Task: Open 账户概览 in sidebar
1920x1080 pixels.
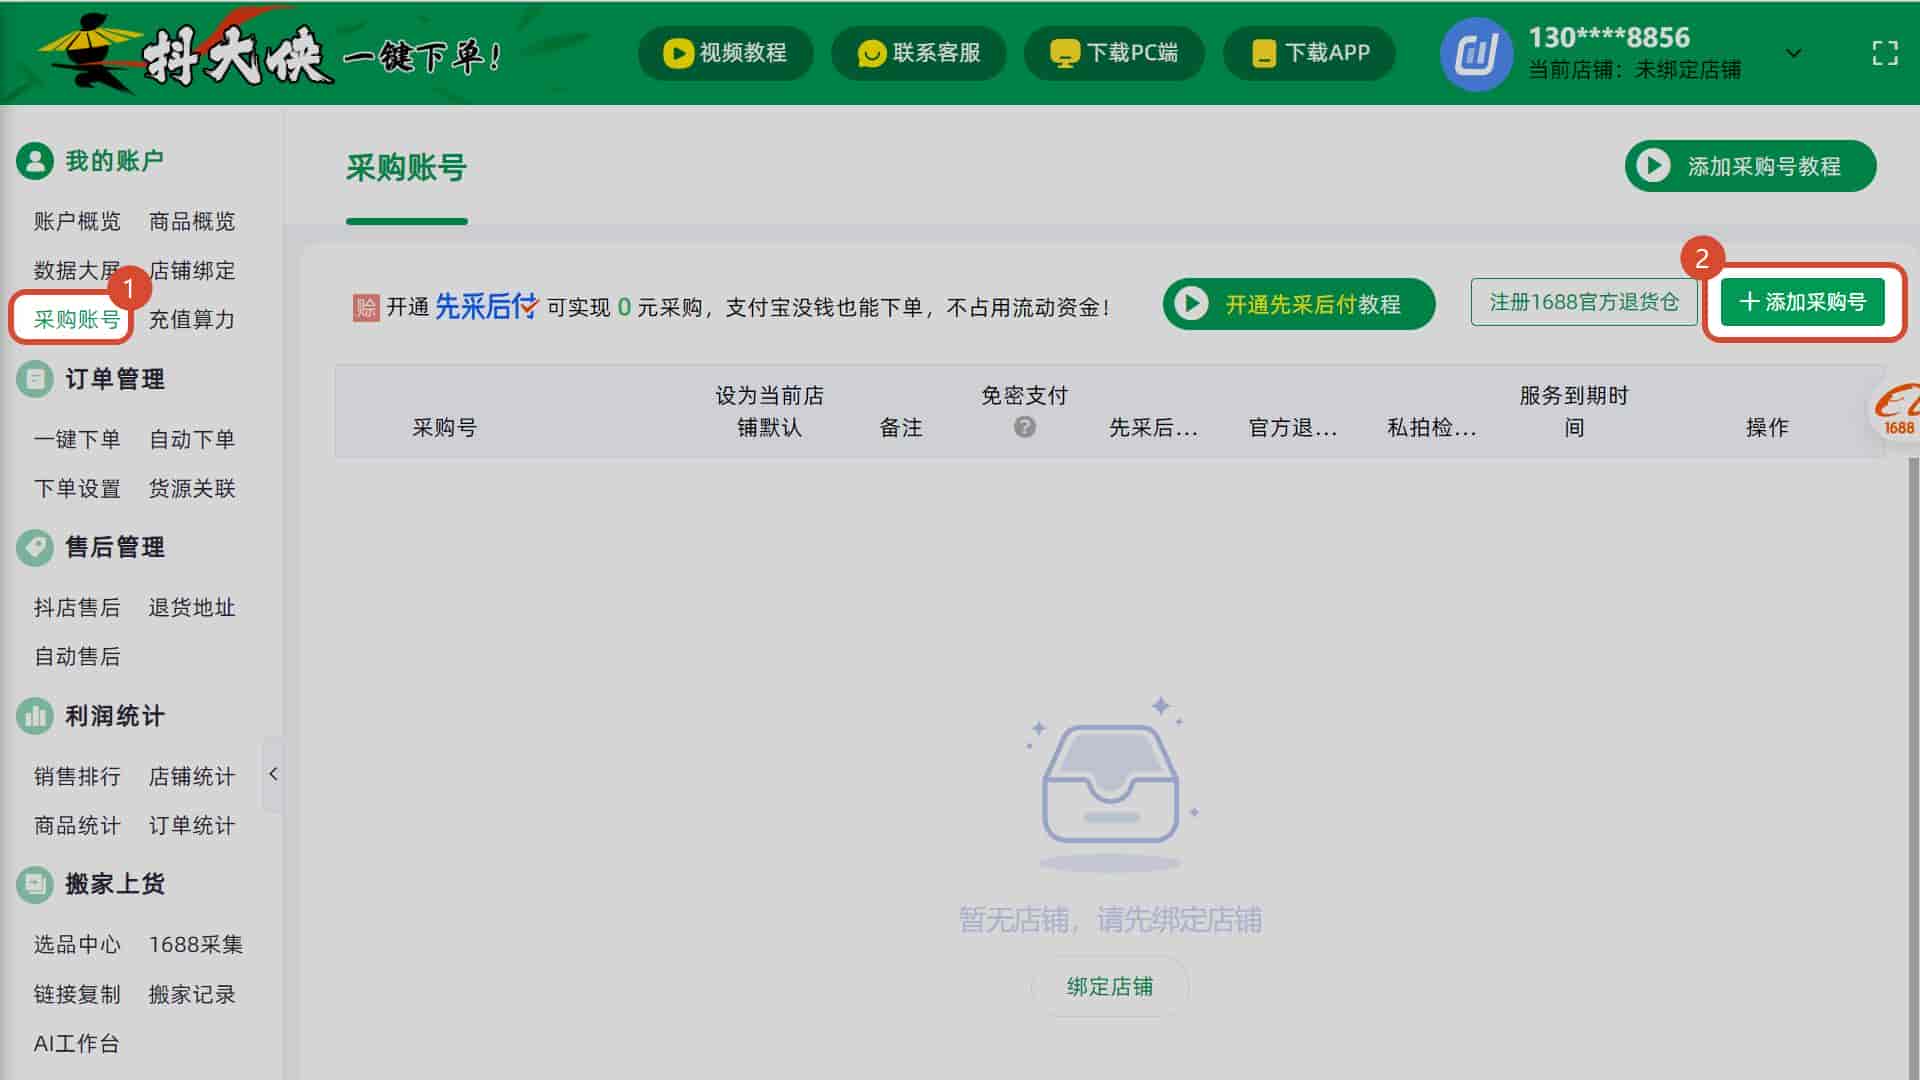Action: tap(77, 221)
